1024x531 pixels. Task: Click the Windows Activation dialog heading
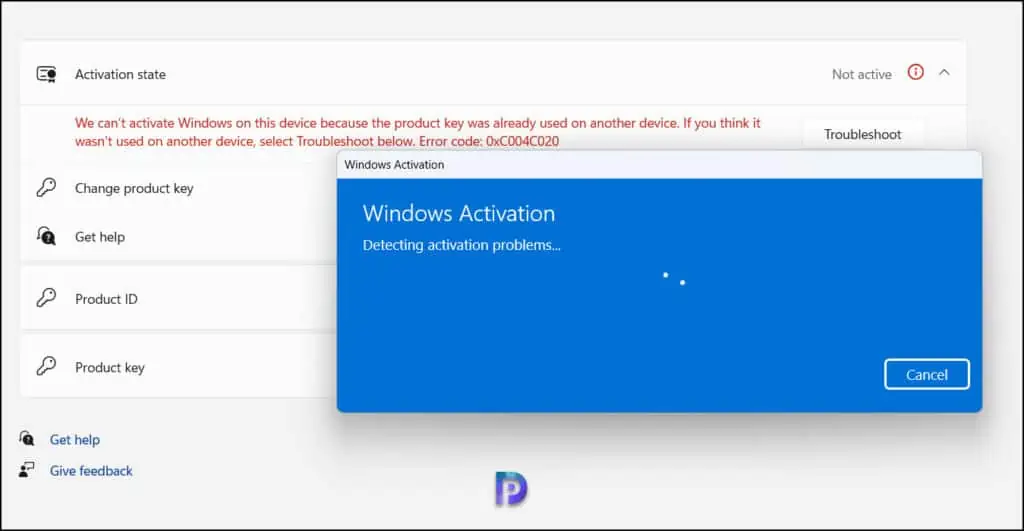pos(459,213)
